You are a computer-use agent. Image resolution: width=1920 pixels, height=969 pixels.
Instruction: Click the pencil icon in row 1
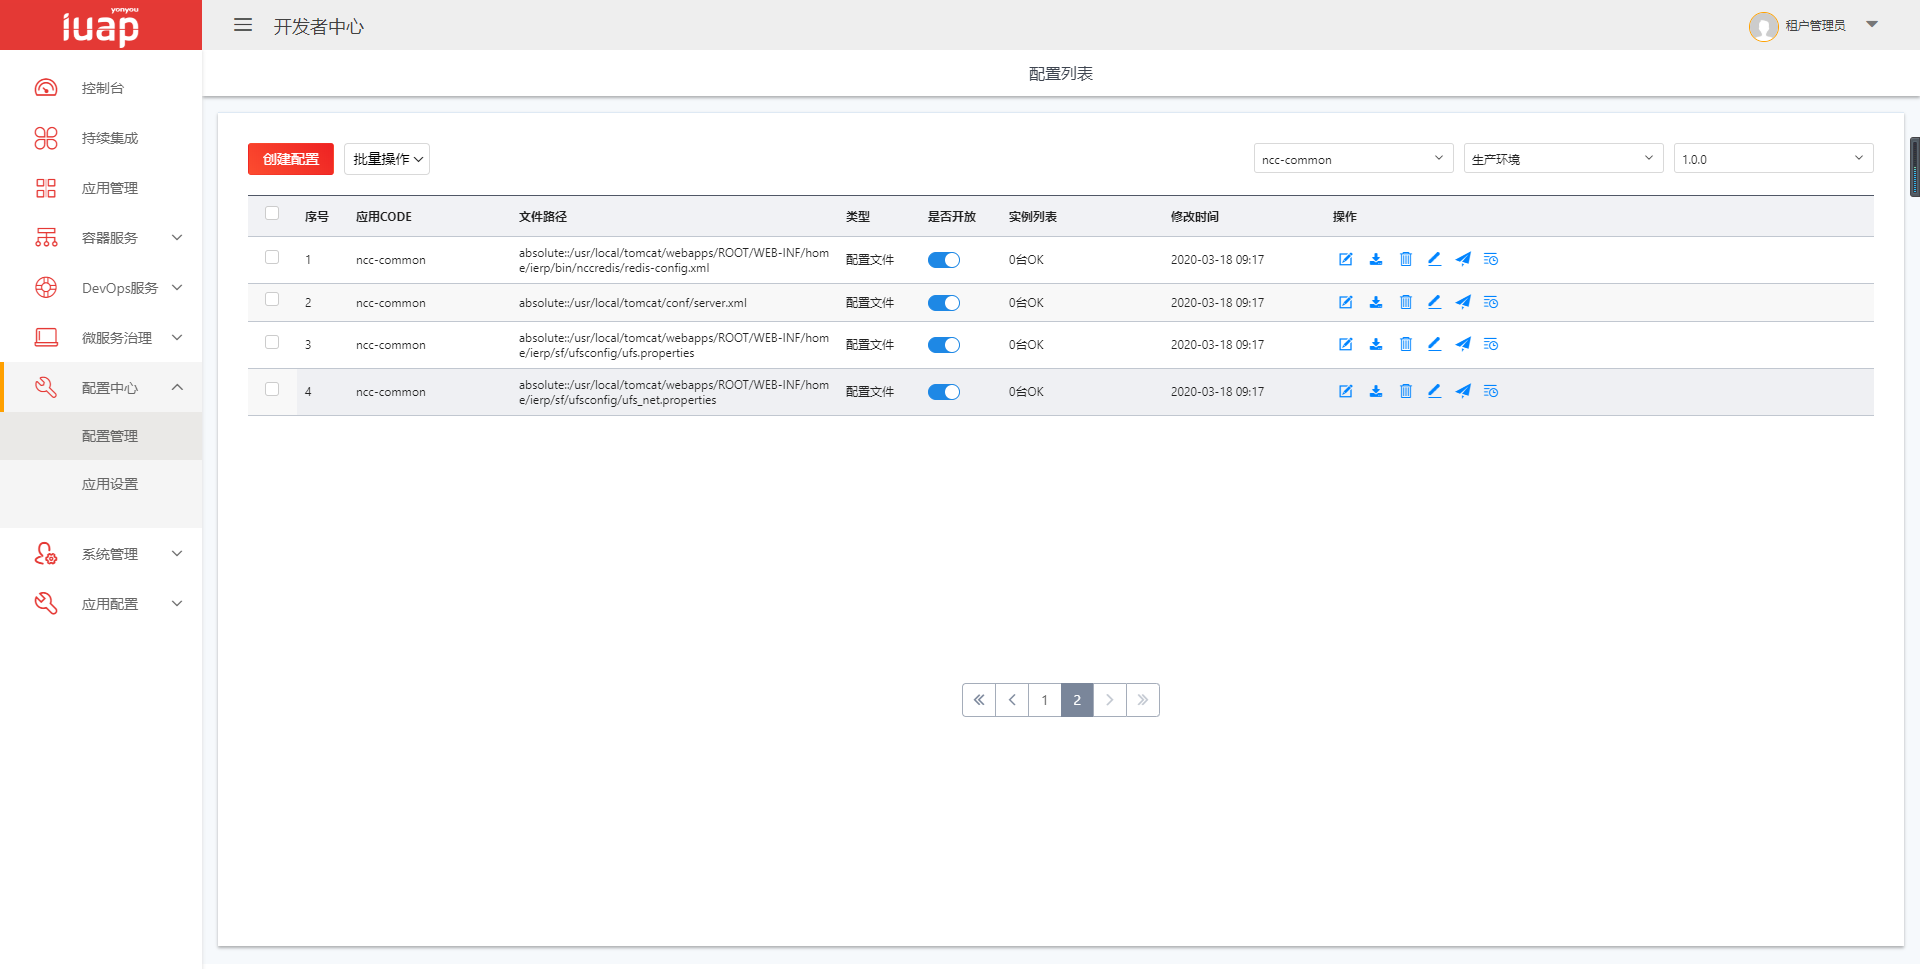tap(1434, 259)
